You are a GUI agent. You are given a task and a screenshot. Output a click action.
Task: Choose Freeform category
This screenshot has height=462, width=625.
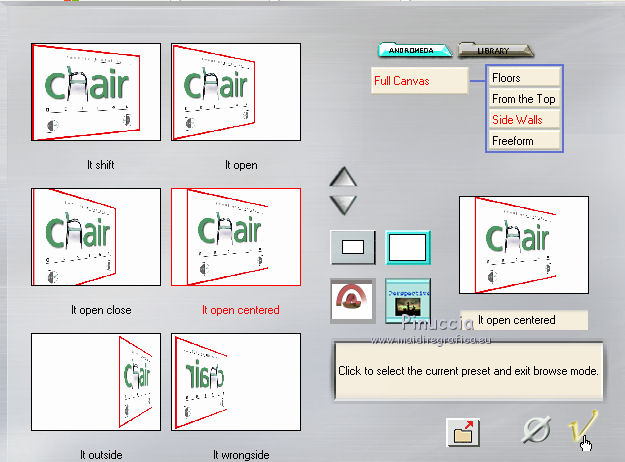(524, 141)
